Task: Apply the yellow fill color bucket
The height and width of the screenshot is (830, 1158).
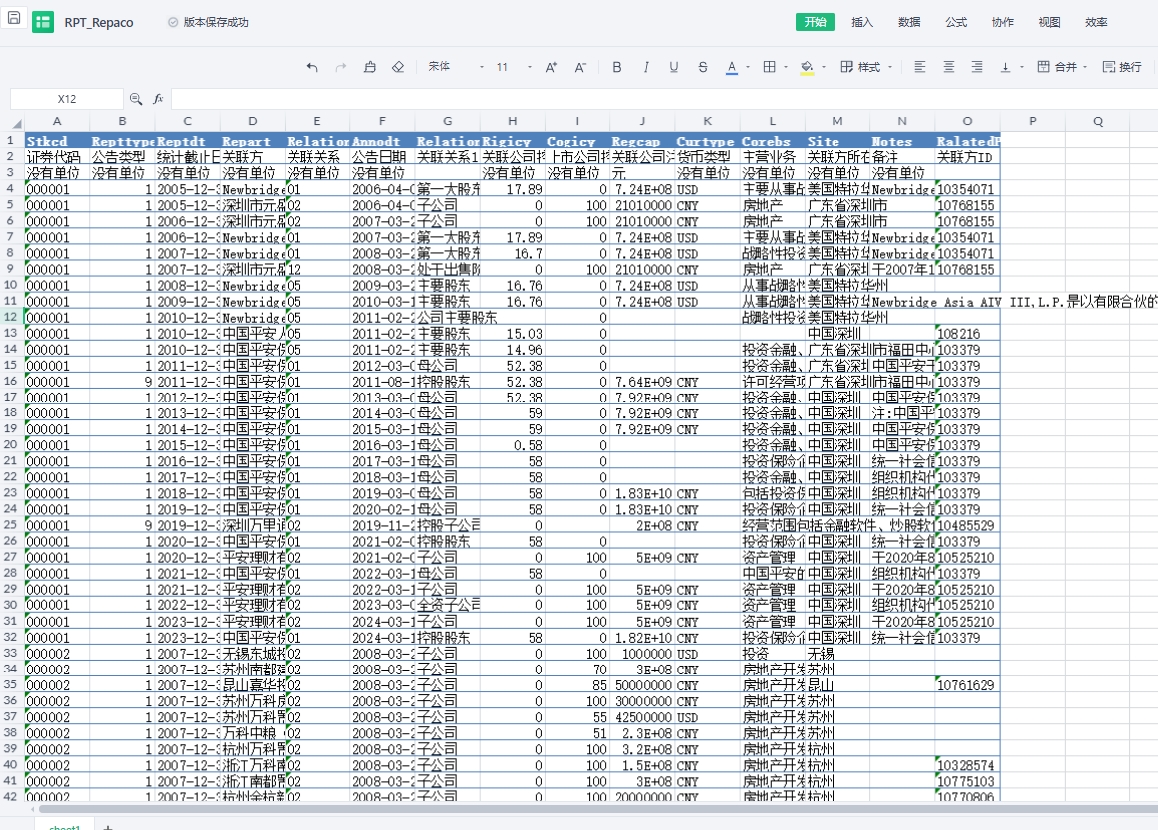Action: tap(807, 67)
